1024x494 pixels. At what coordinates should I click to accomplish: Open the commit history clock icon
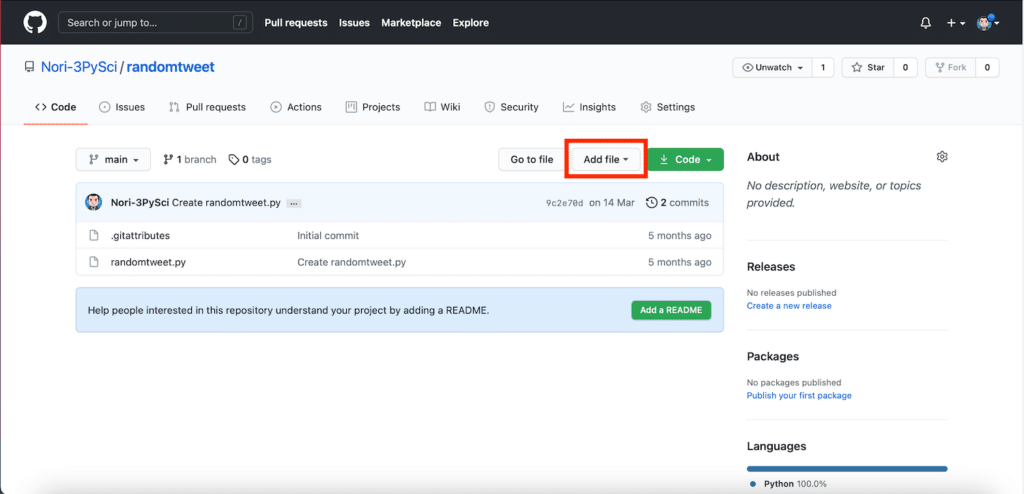(x=652, y=202)
